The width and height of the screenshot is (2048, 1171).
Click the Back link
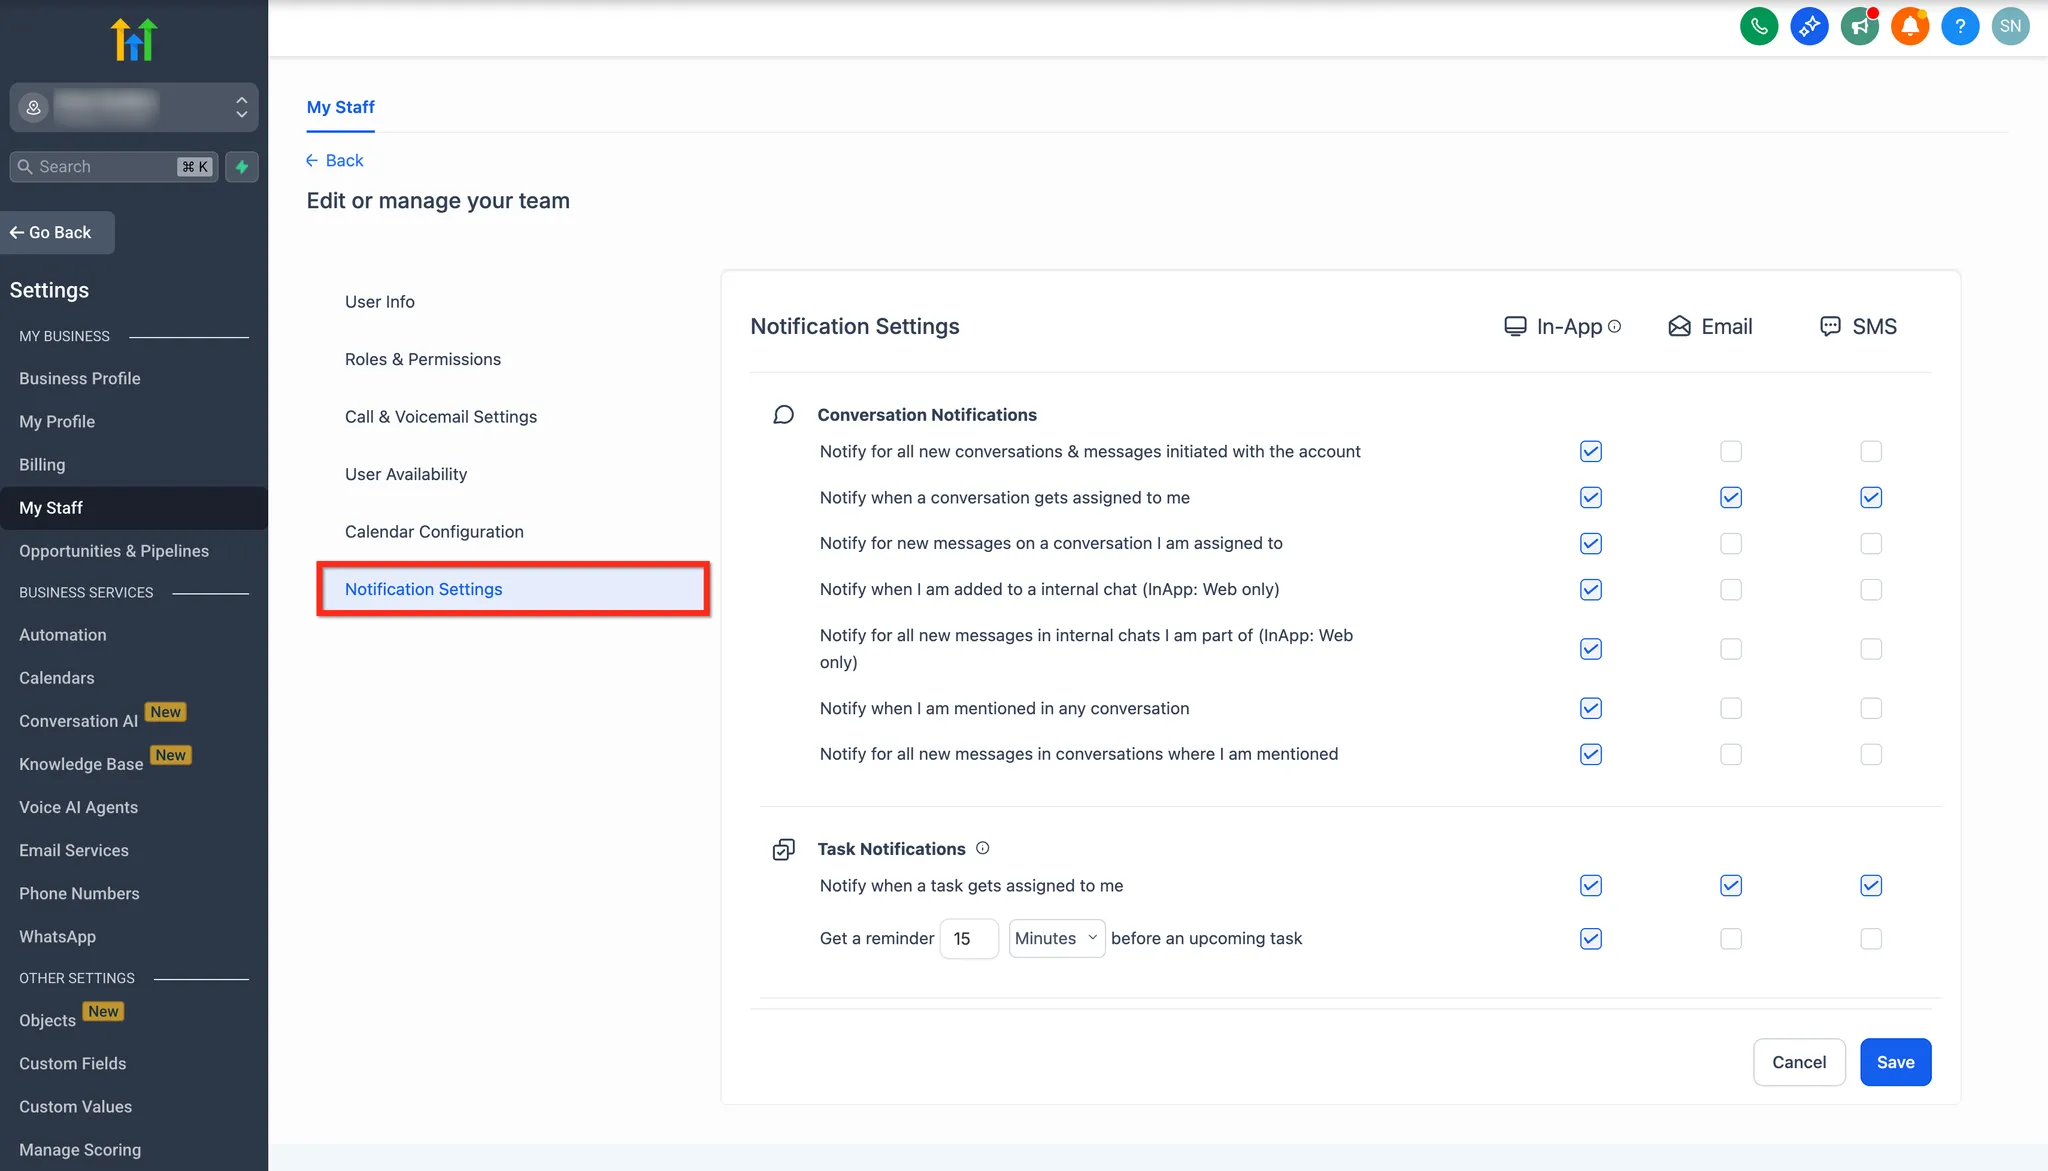click(335, 160)
